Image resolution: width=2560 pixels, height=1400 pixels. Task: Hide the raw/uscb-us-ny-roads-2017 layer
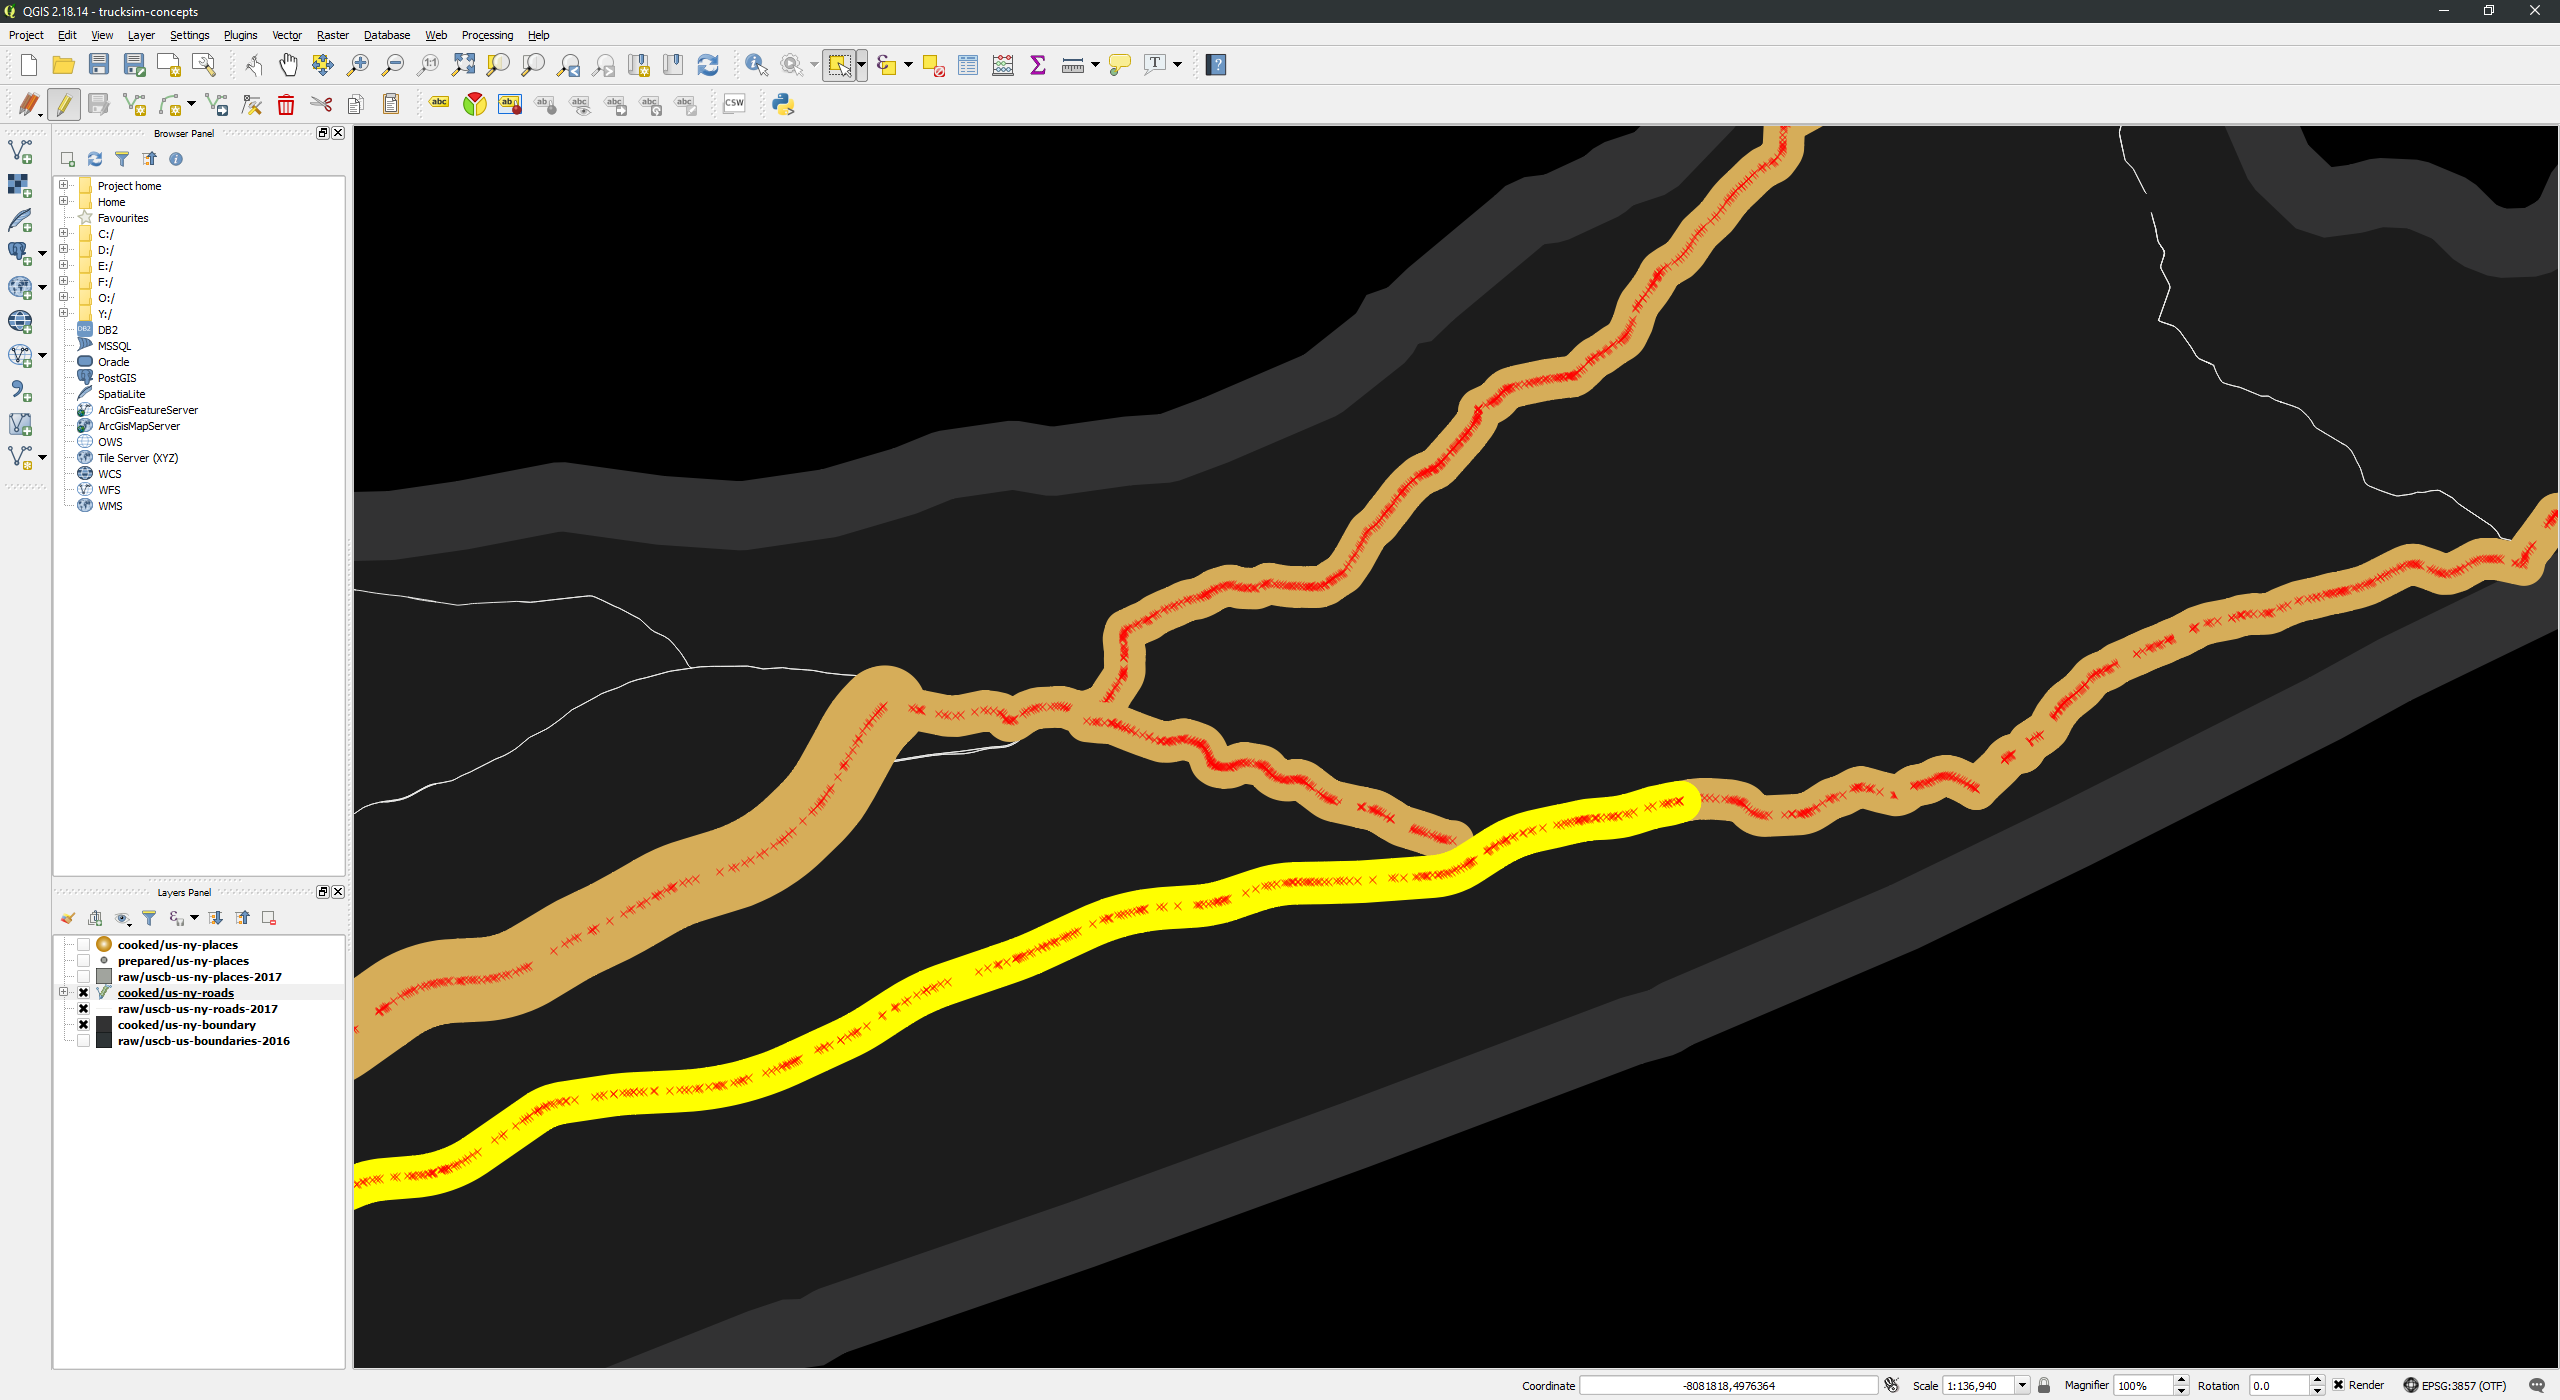point(84,1009)
